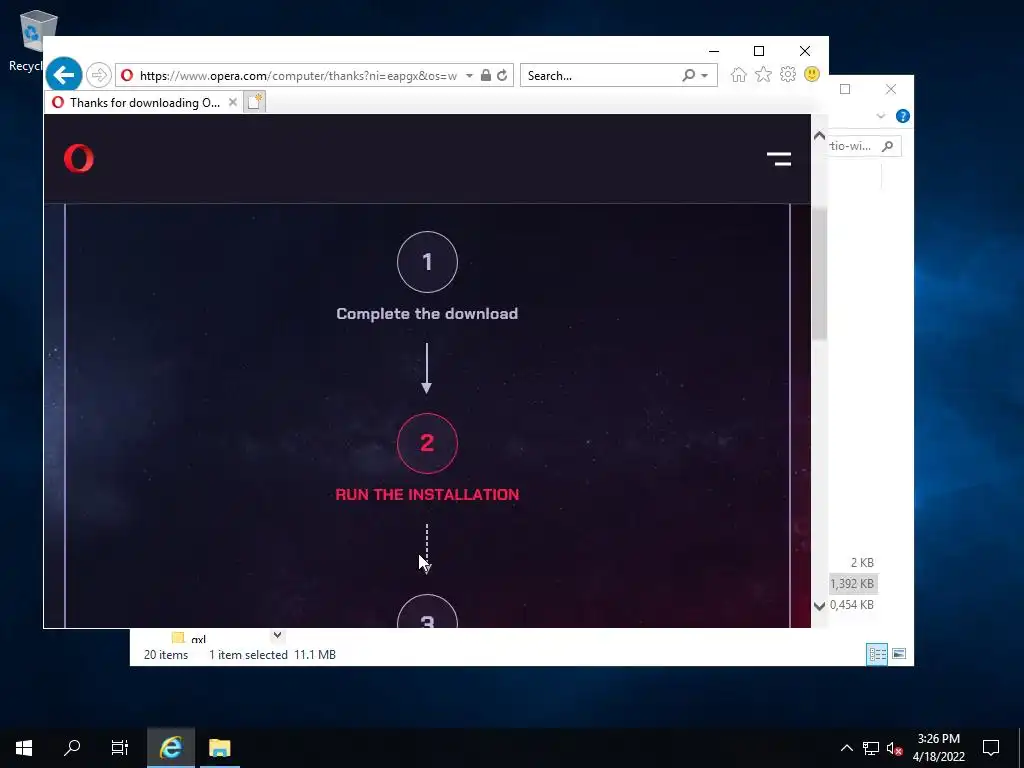This screenshot has height=768, width=1024.
Task: Click the Opera favicon in the address bar
Action: pyautogui.click(x=127, y=75)
